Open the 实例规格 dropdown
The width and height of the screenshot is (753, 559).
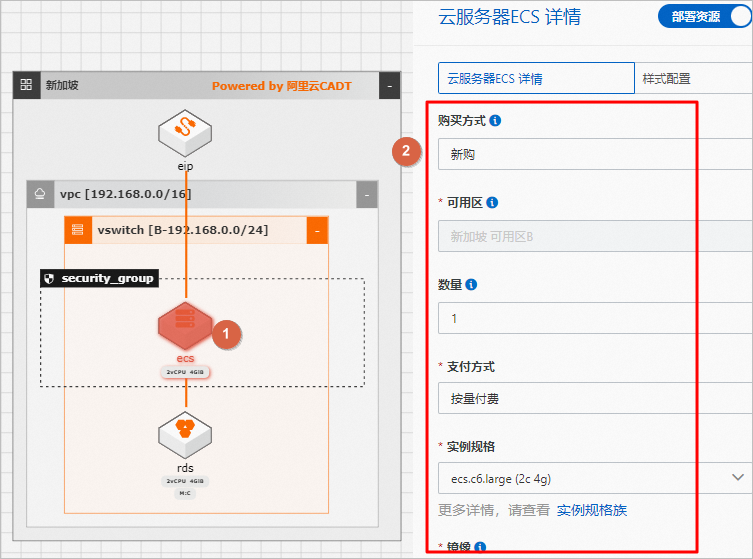pos(595,478)
